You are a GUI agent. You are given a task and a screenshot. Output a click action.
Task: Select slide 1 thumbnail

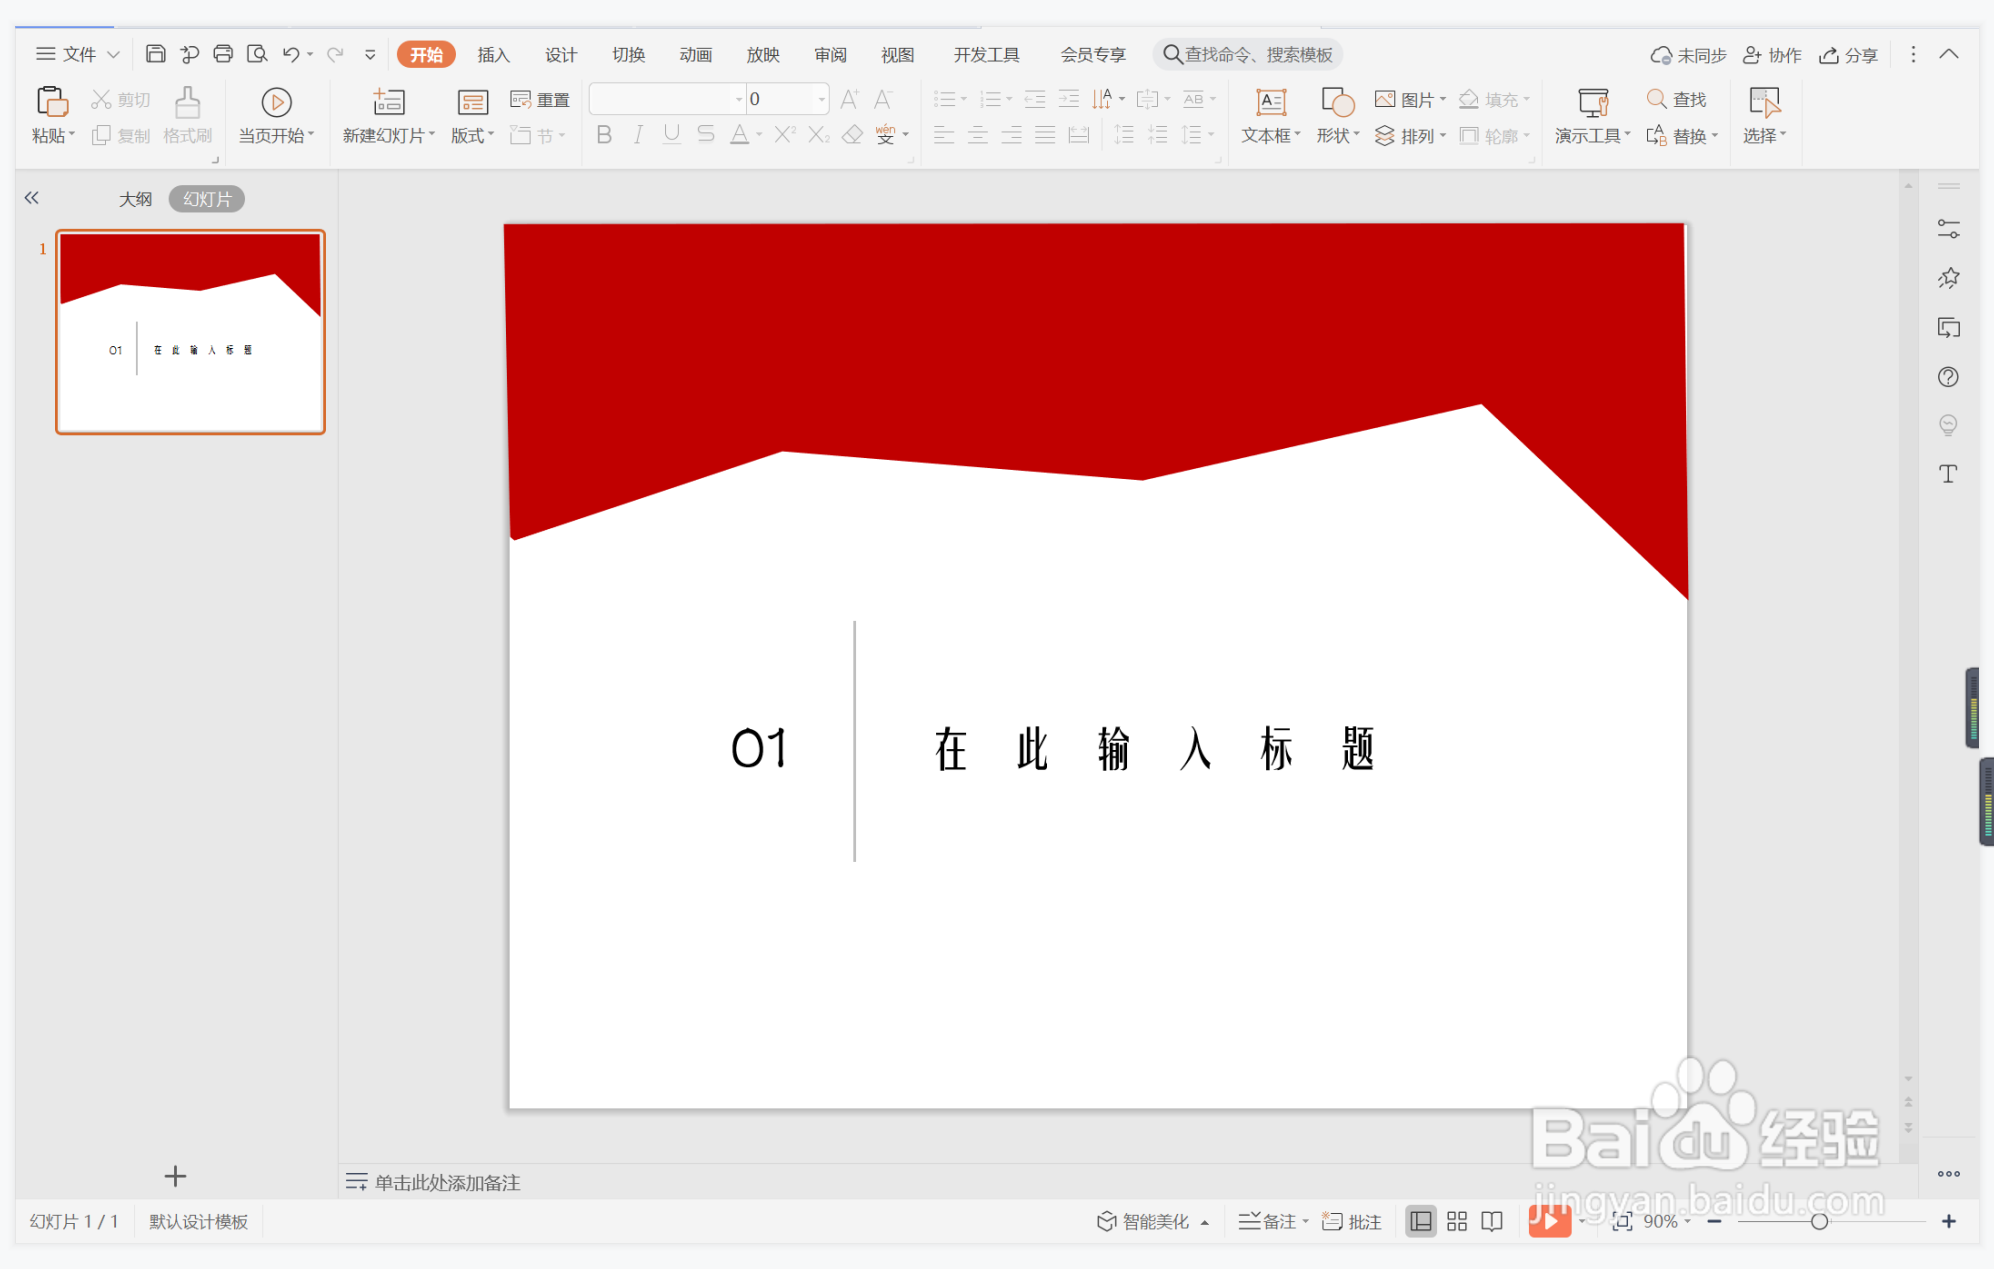190,332
